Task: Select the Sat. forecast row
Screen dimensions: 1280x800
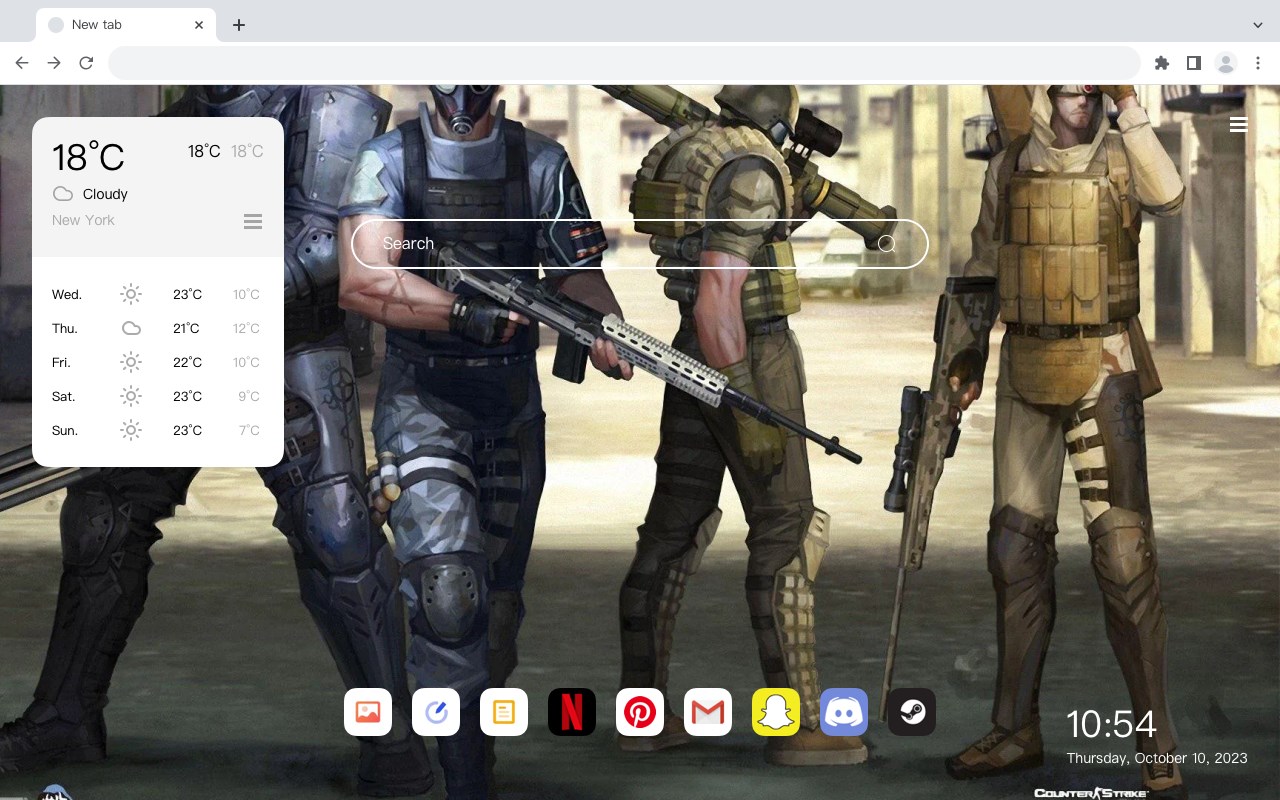Action: point(158,396)
